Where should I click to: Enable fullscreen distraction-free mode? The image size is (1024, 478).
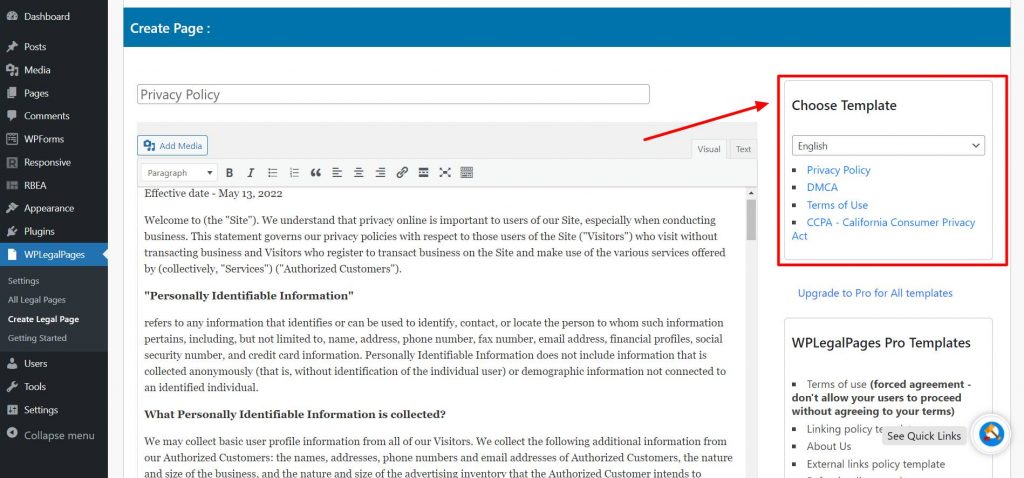(x=445, y=173)
